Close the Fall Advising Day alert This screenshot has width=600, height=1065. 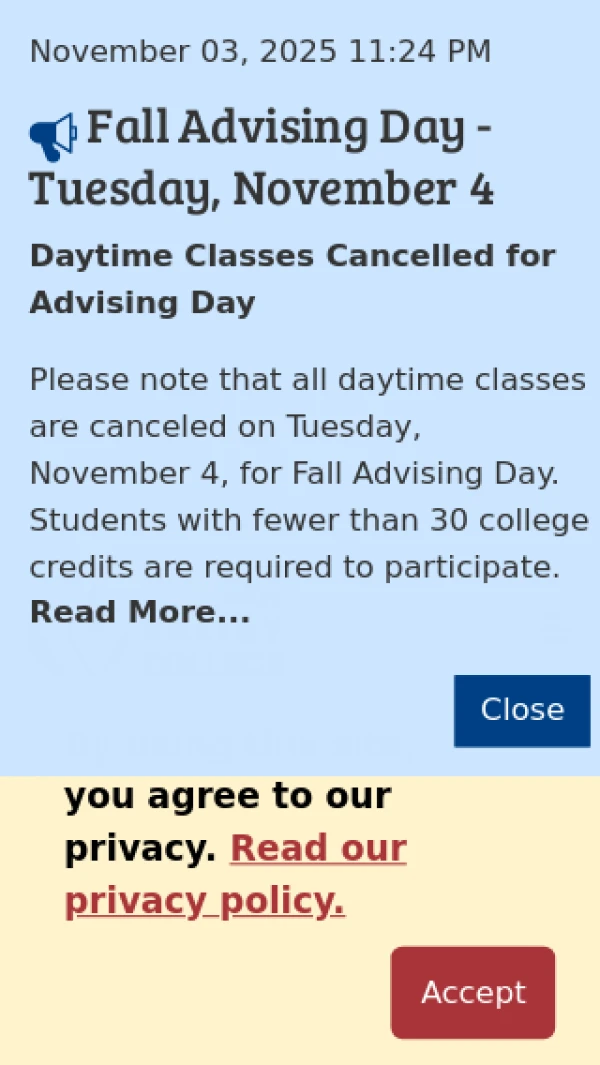coord(522,710)
